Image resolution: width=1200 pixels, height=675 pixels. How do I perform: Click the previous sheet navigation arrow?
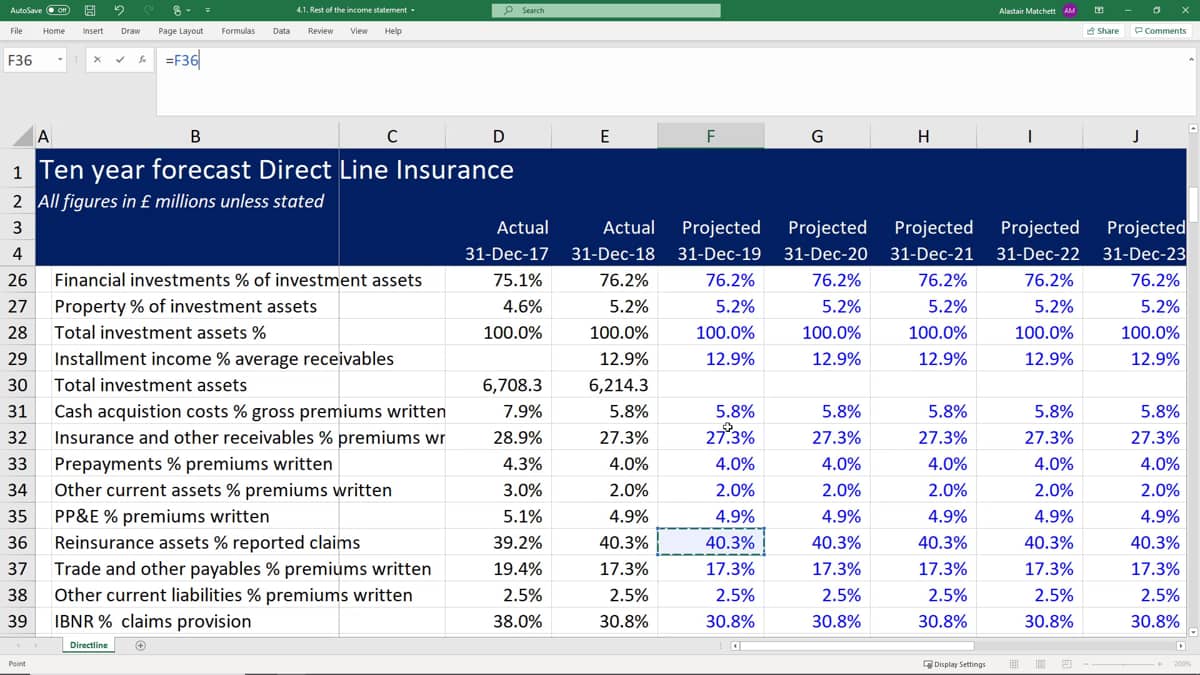[x=18, y=645]
